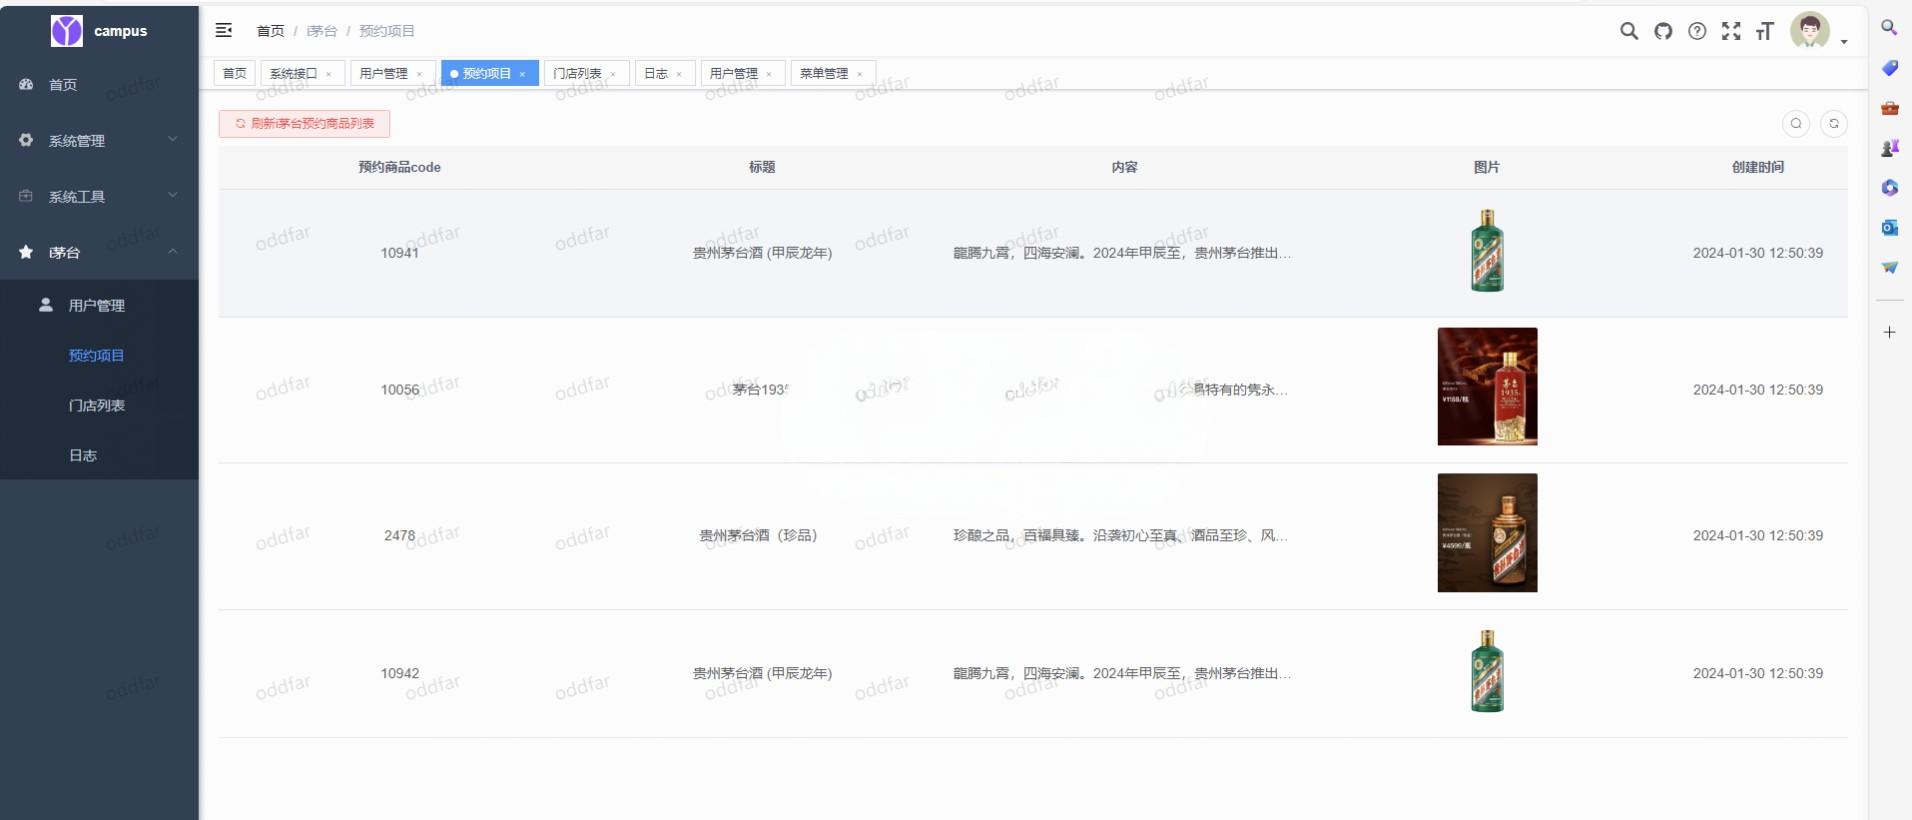The image size is (1912, 820).
Task: Open product image for code 2478
Action: (1487, 533)
